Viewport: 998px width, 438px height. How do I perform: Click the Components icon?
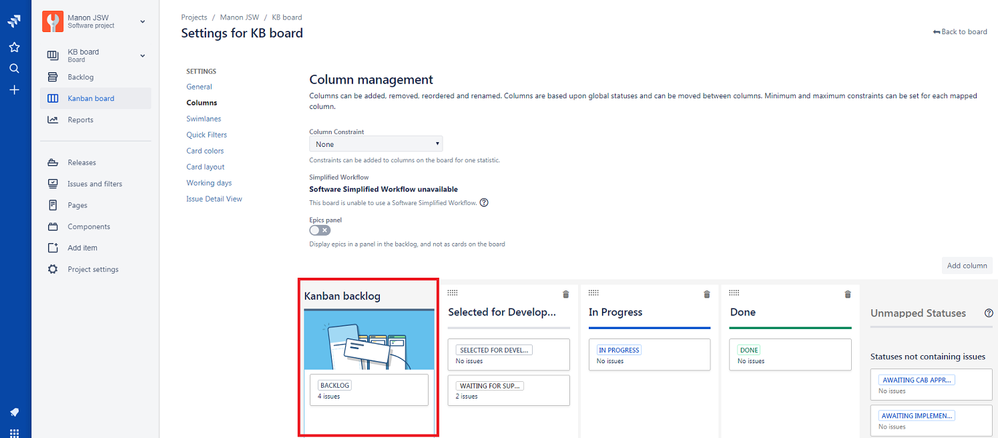[x=53, y=227]
